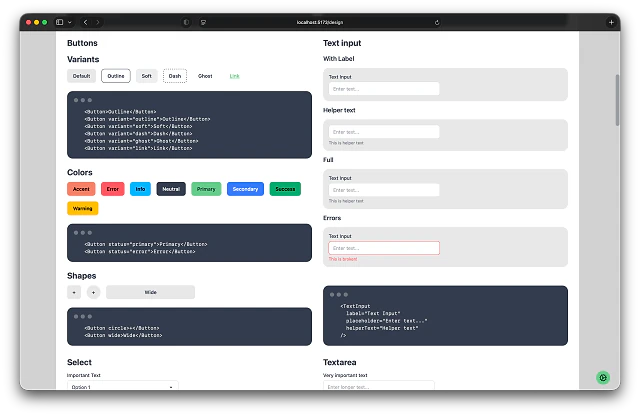Click the With Label text input field
Screen dimensions: 640x416
coord(384,89)
